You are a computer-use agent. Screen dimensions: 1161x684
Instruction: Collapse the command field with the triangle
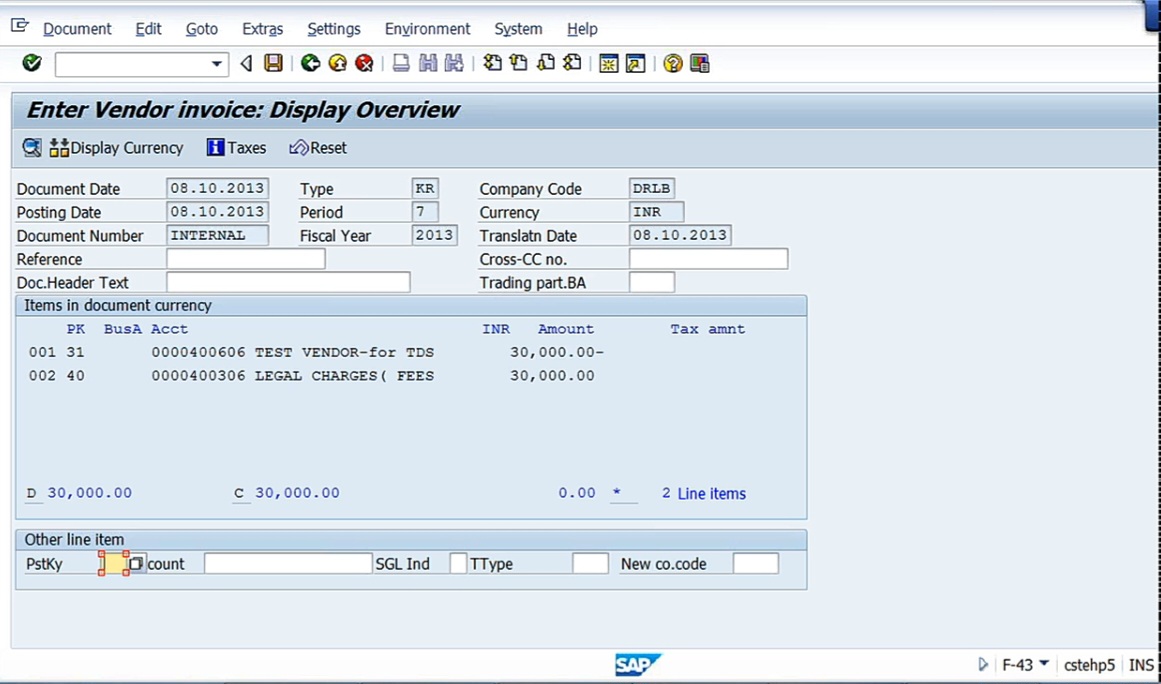coord(246,64)
